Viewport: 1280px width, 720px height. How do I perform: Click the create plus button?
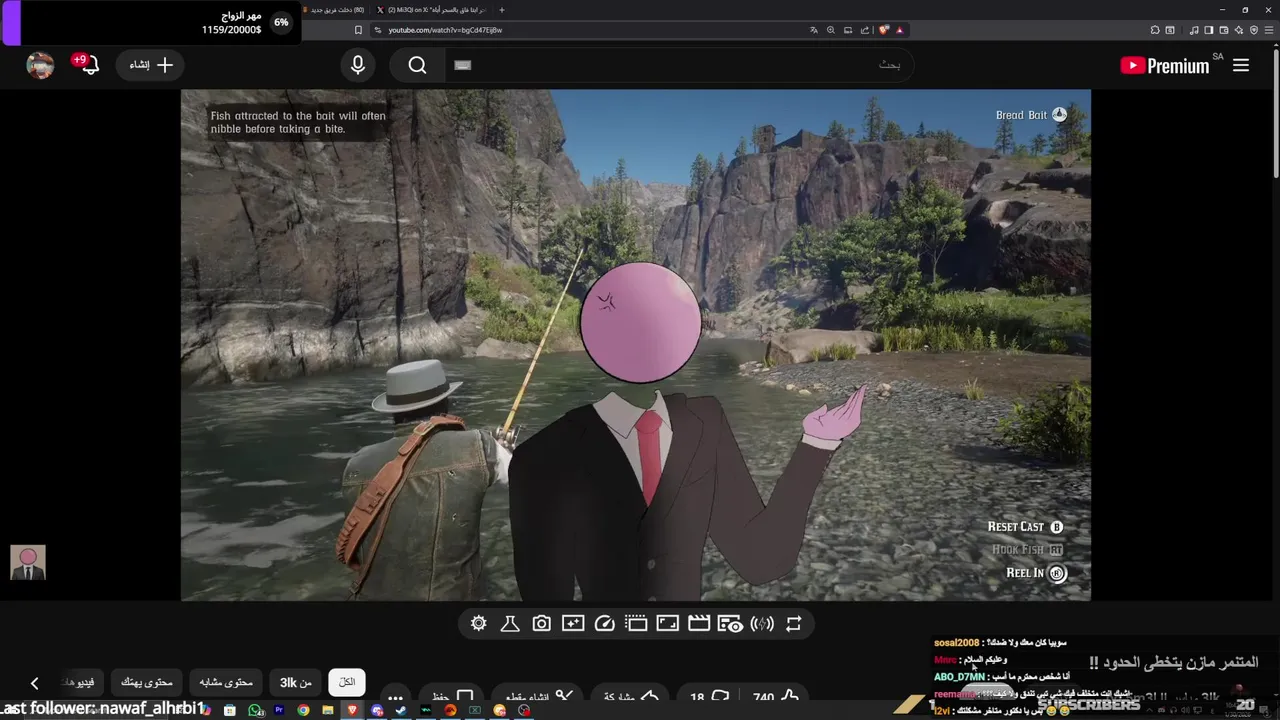coord(151,65)
